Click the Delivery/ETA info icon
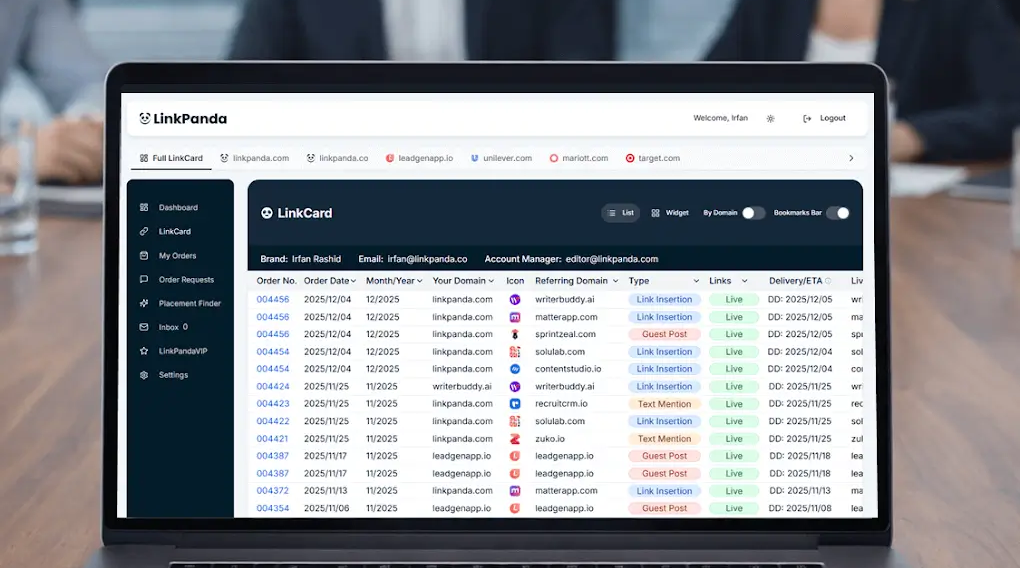The image size is (1020, 568). click(828, 281)
